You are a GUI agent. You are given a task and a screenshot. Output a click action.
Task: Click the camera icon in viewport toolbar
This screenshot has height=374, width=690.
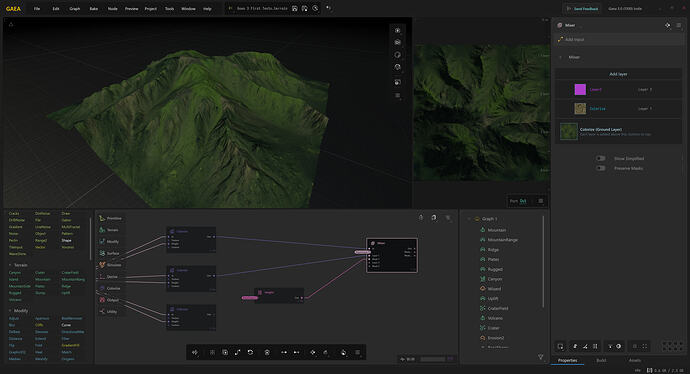point(398,42)
